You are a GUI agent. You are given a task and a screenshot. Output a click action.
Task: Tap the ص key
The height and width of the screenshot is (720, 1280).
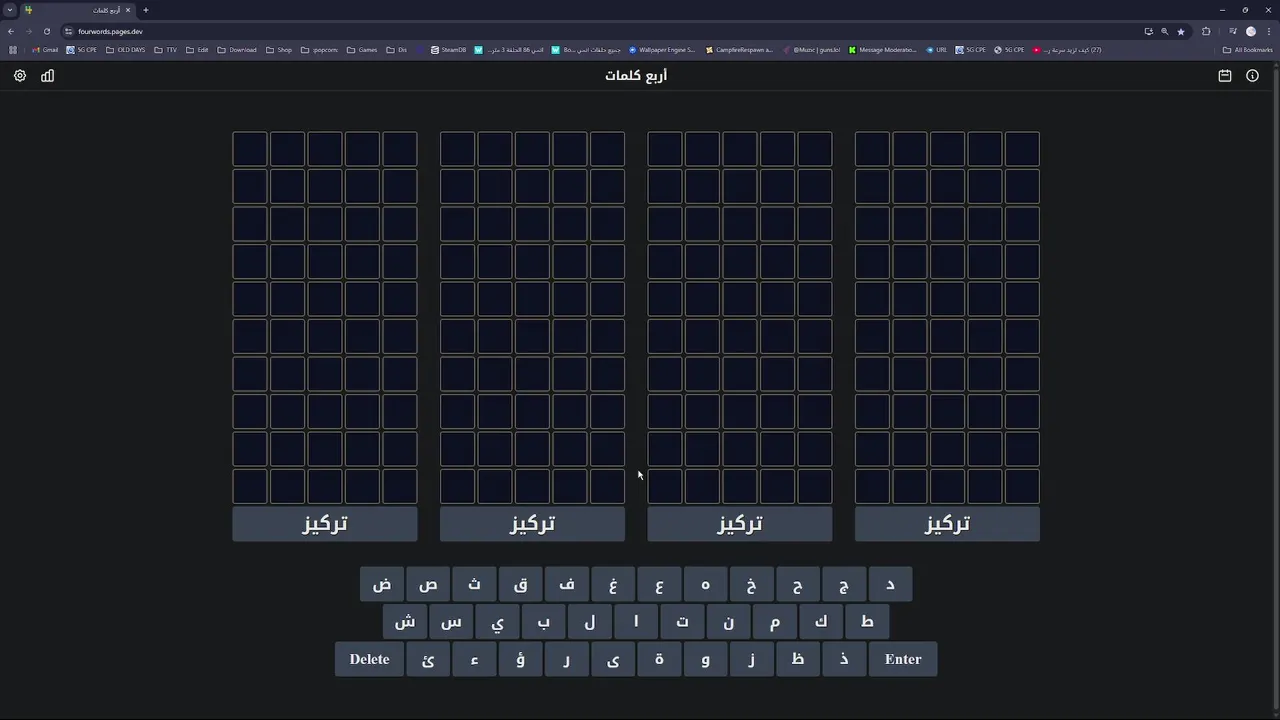(x=428, y=584)
